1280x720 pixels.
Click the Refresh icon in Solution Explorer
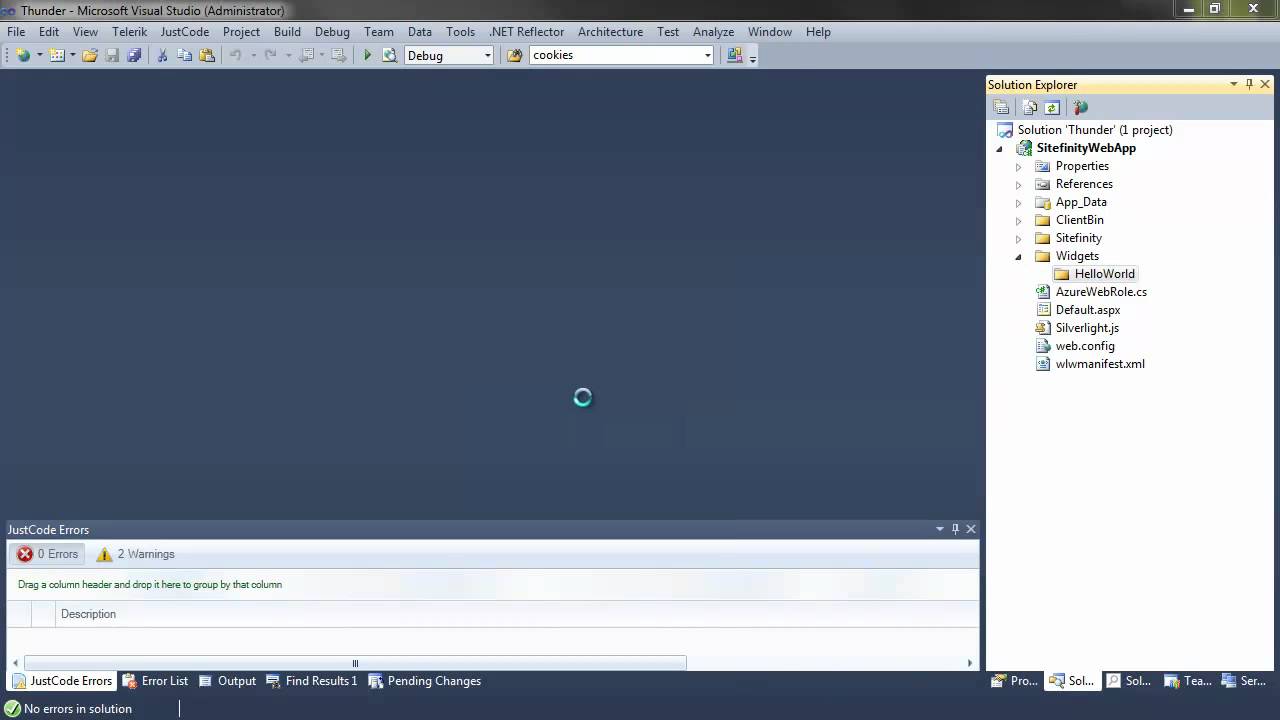pyautogui.click(x=1052, y=107)
